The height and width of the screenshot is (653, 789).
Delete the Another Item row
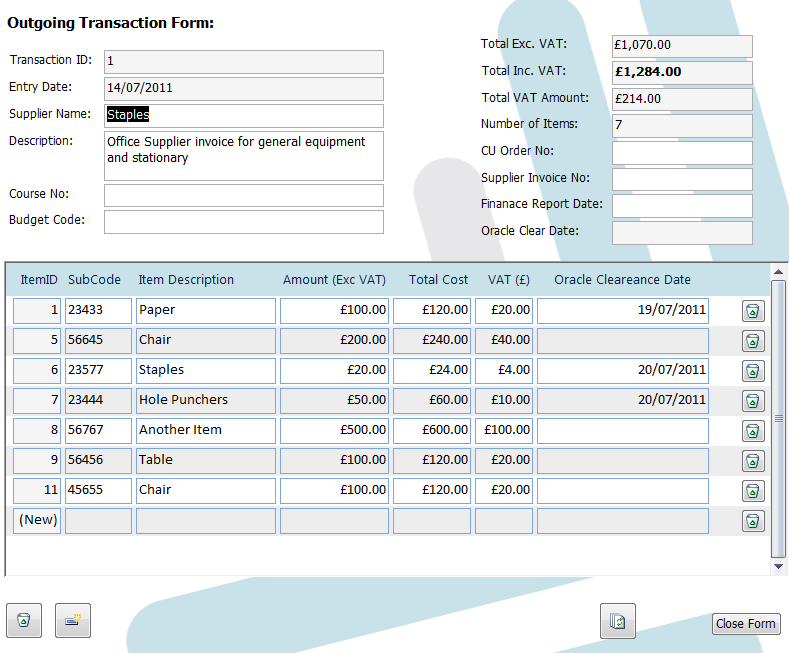coord(753,431)
